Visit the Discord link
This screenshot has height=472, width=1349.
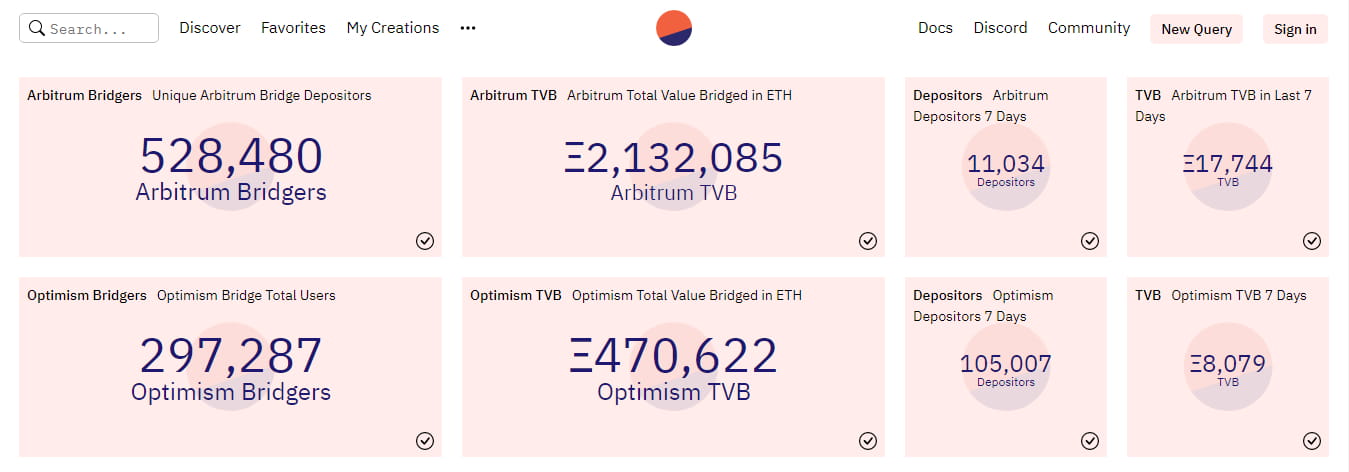pos(1000,28)
